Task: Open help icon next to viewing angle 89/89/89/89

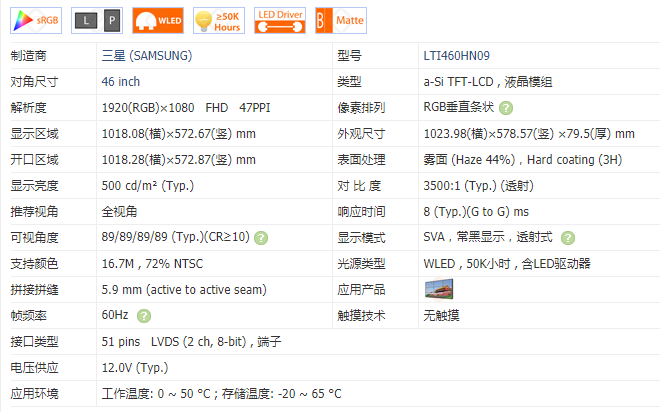Action: [261, 238]
